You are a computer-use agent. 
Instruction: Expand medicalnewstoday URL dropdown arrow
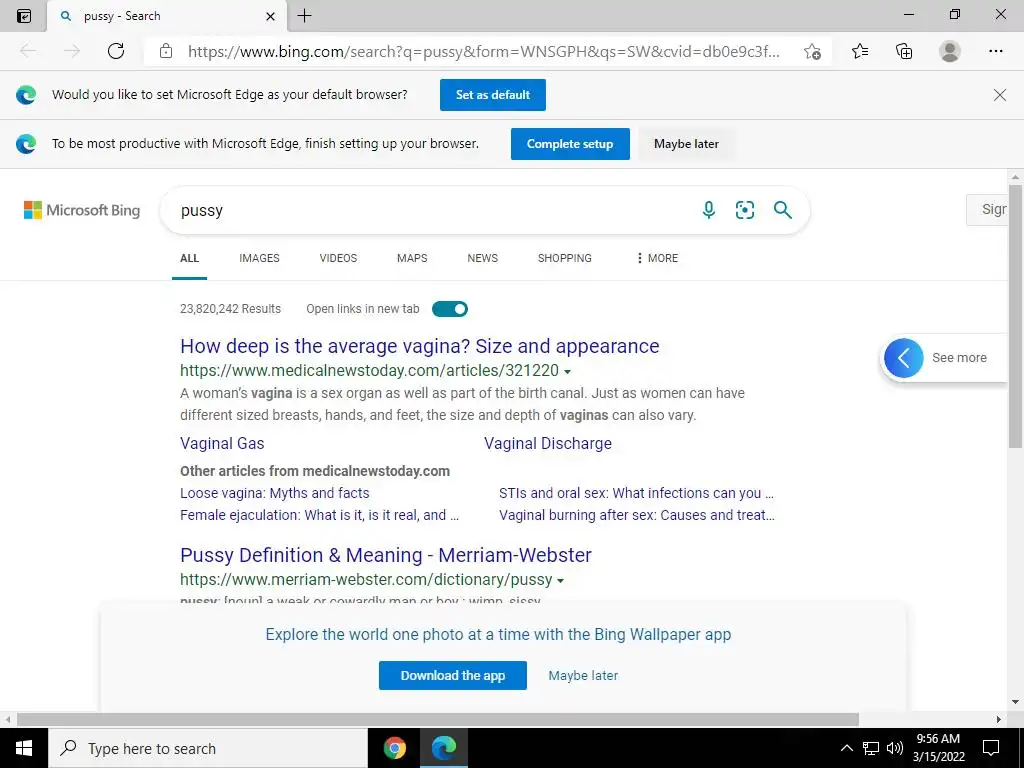[x=568, y=372]
